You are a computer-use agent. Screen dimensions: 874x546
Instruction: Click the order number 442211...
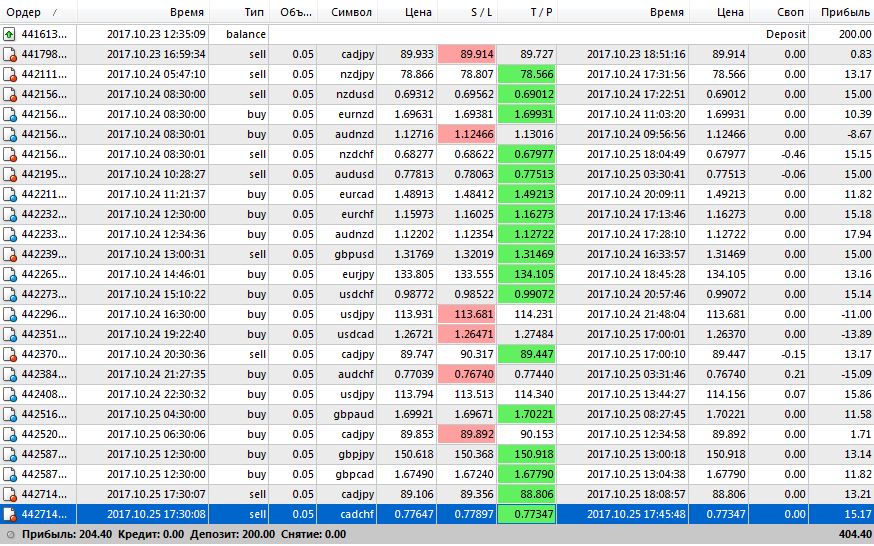point(44,195)
